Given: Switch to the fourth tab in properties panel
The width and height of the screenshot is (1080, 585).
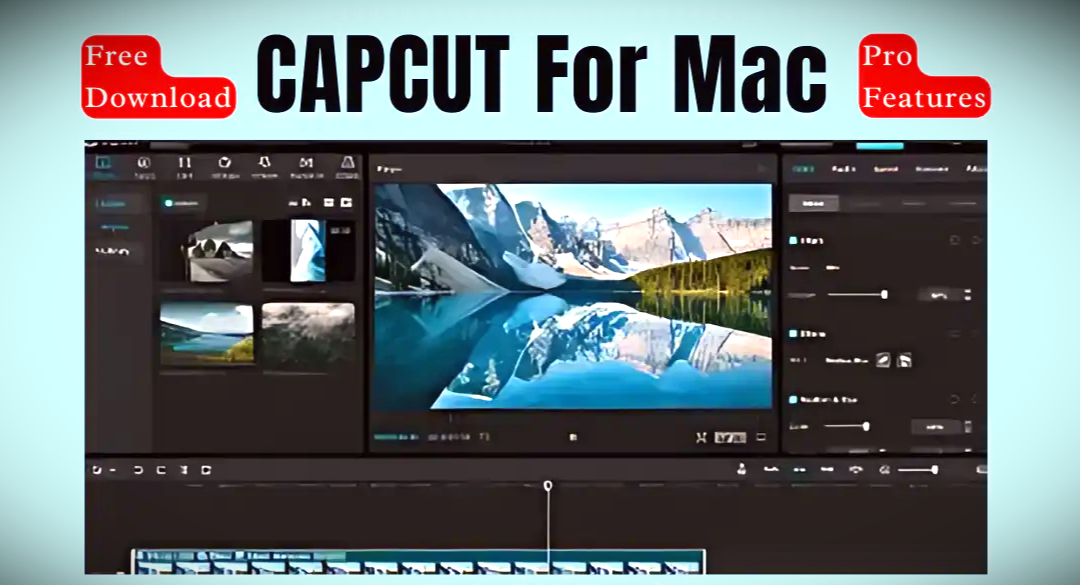Looking at the screenshot, I should (931, 169).
